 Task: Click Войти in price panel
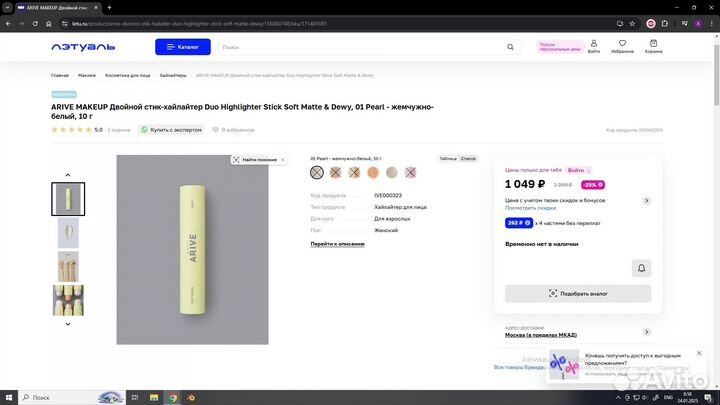[578, 170]
